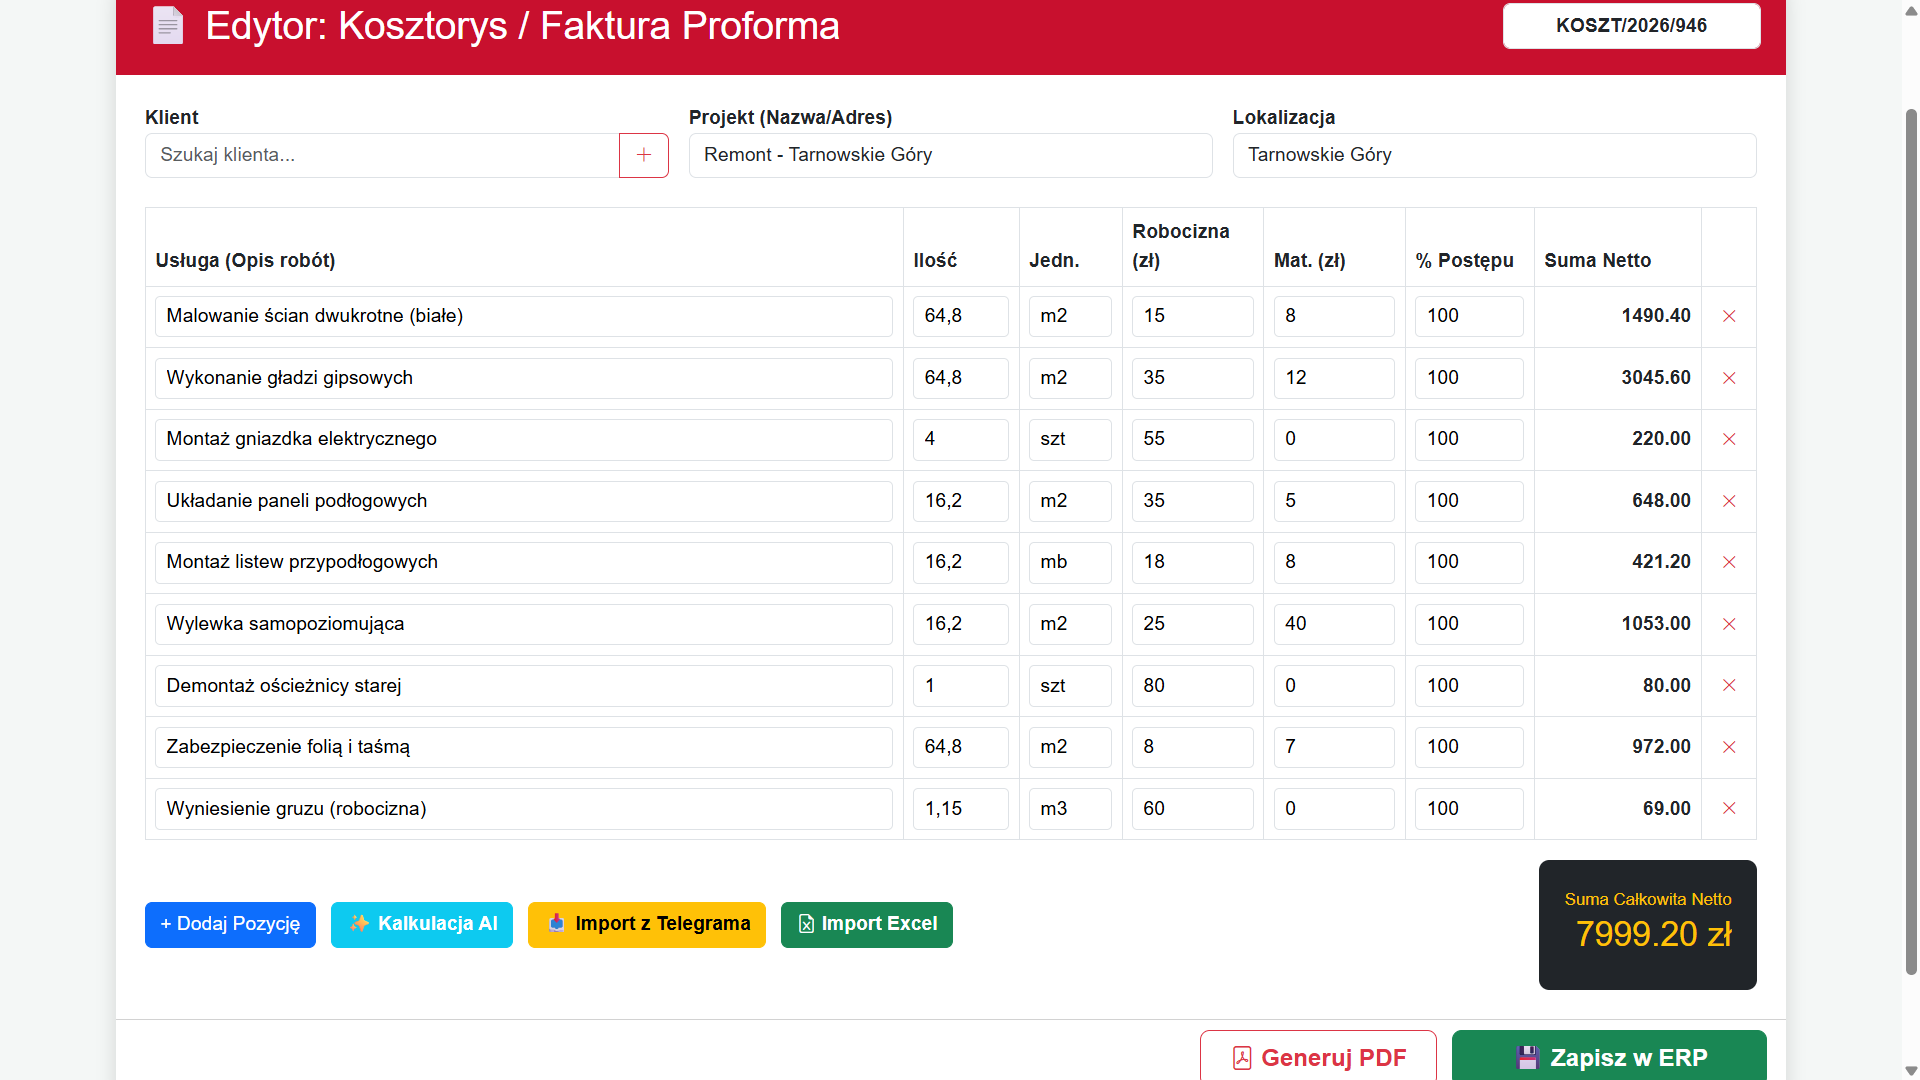Delete the Montaż listew przypodłogowych row
The height and width of the screenshot is (1080, 1920).
(x=1729, y=562)
